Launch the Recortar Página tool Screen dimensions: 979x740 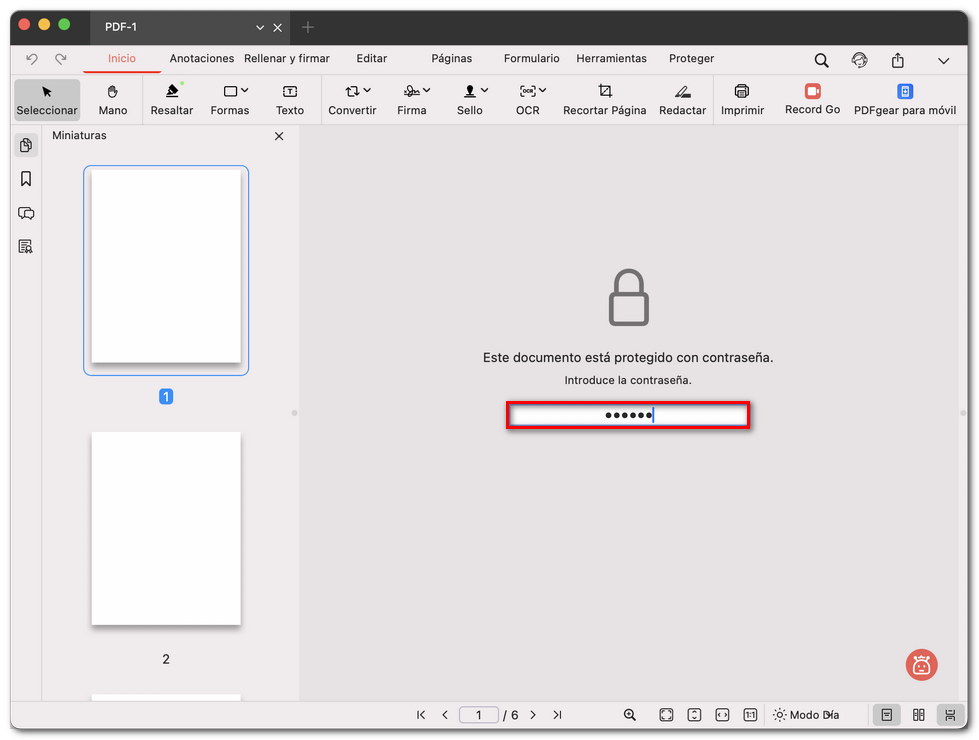(604, 99)
